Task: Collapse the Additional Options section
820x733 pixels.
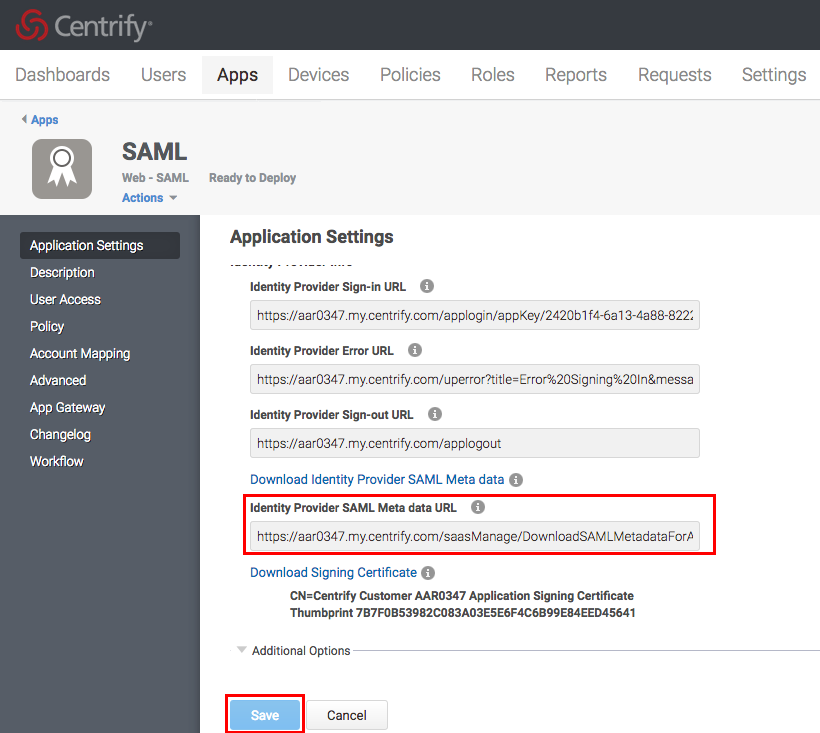Action: tap(241, 650)
